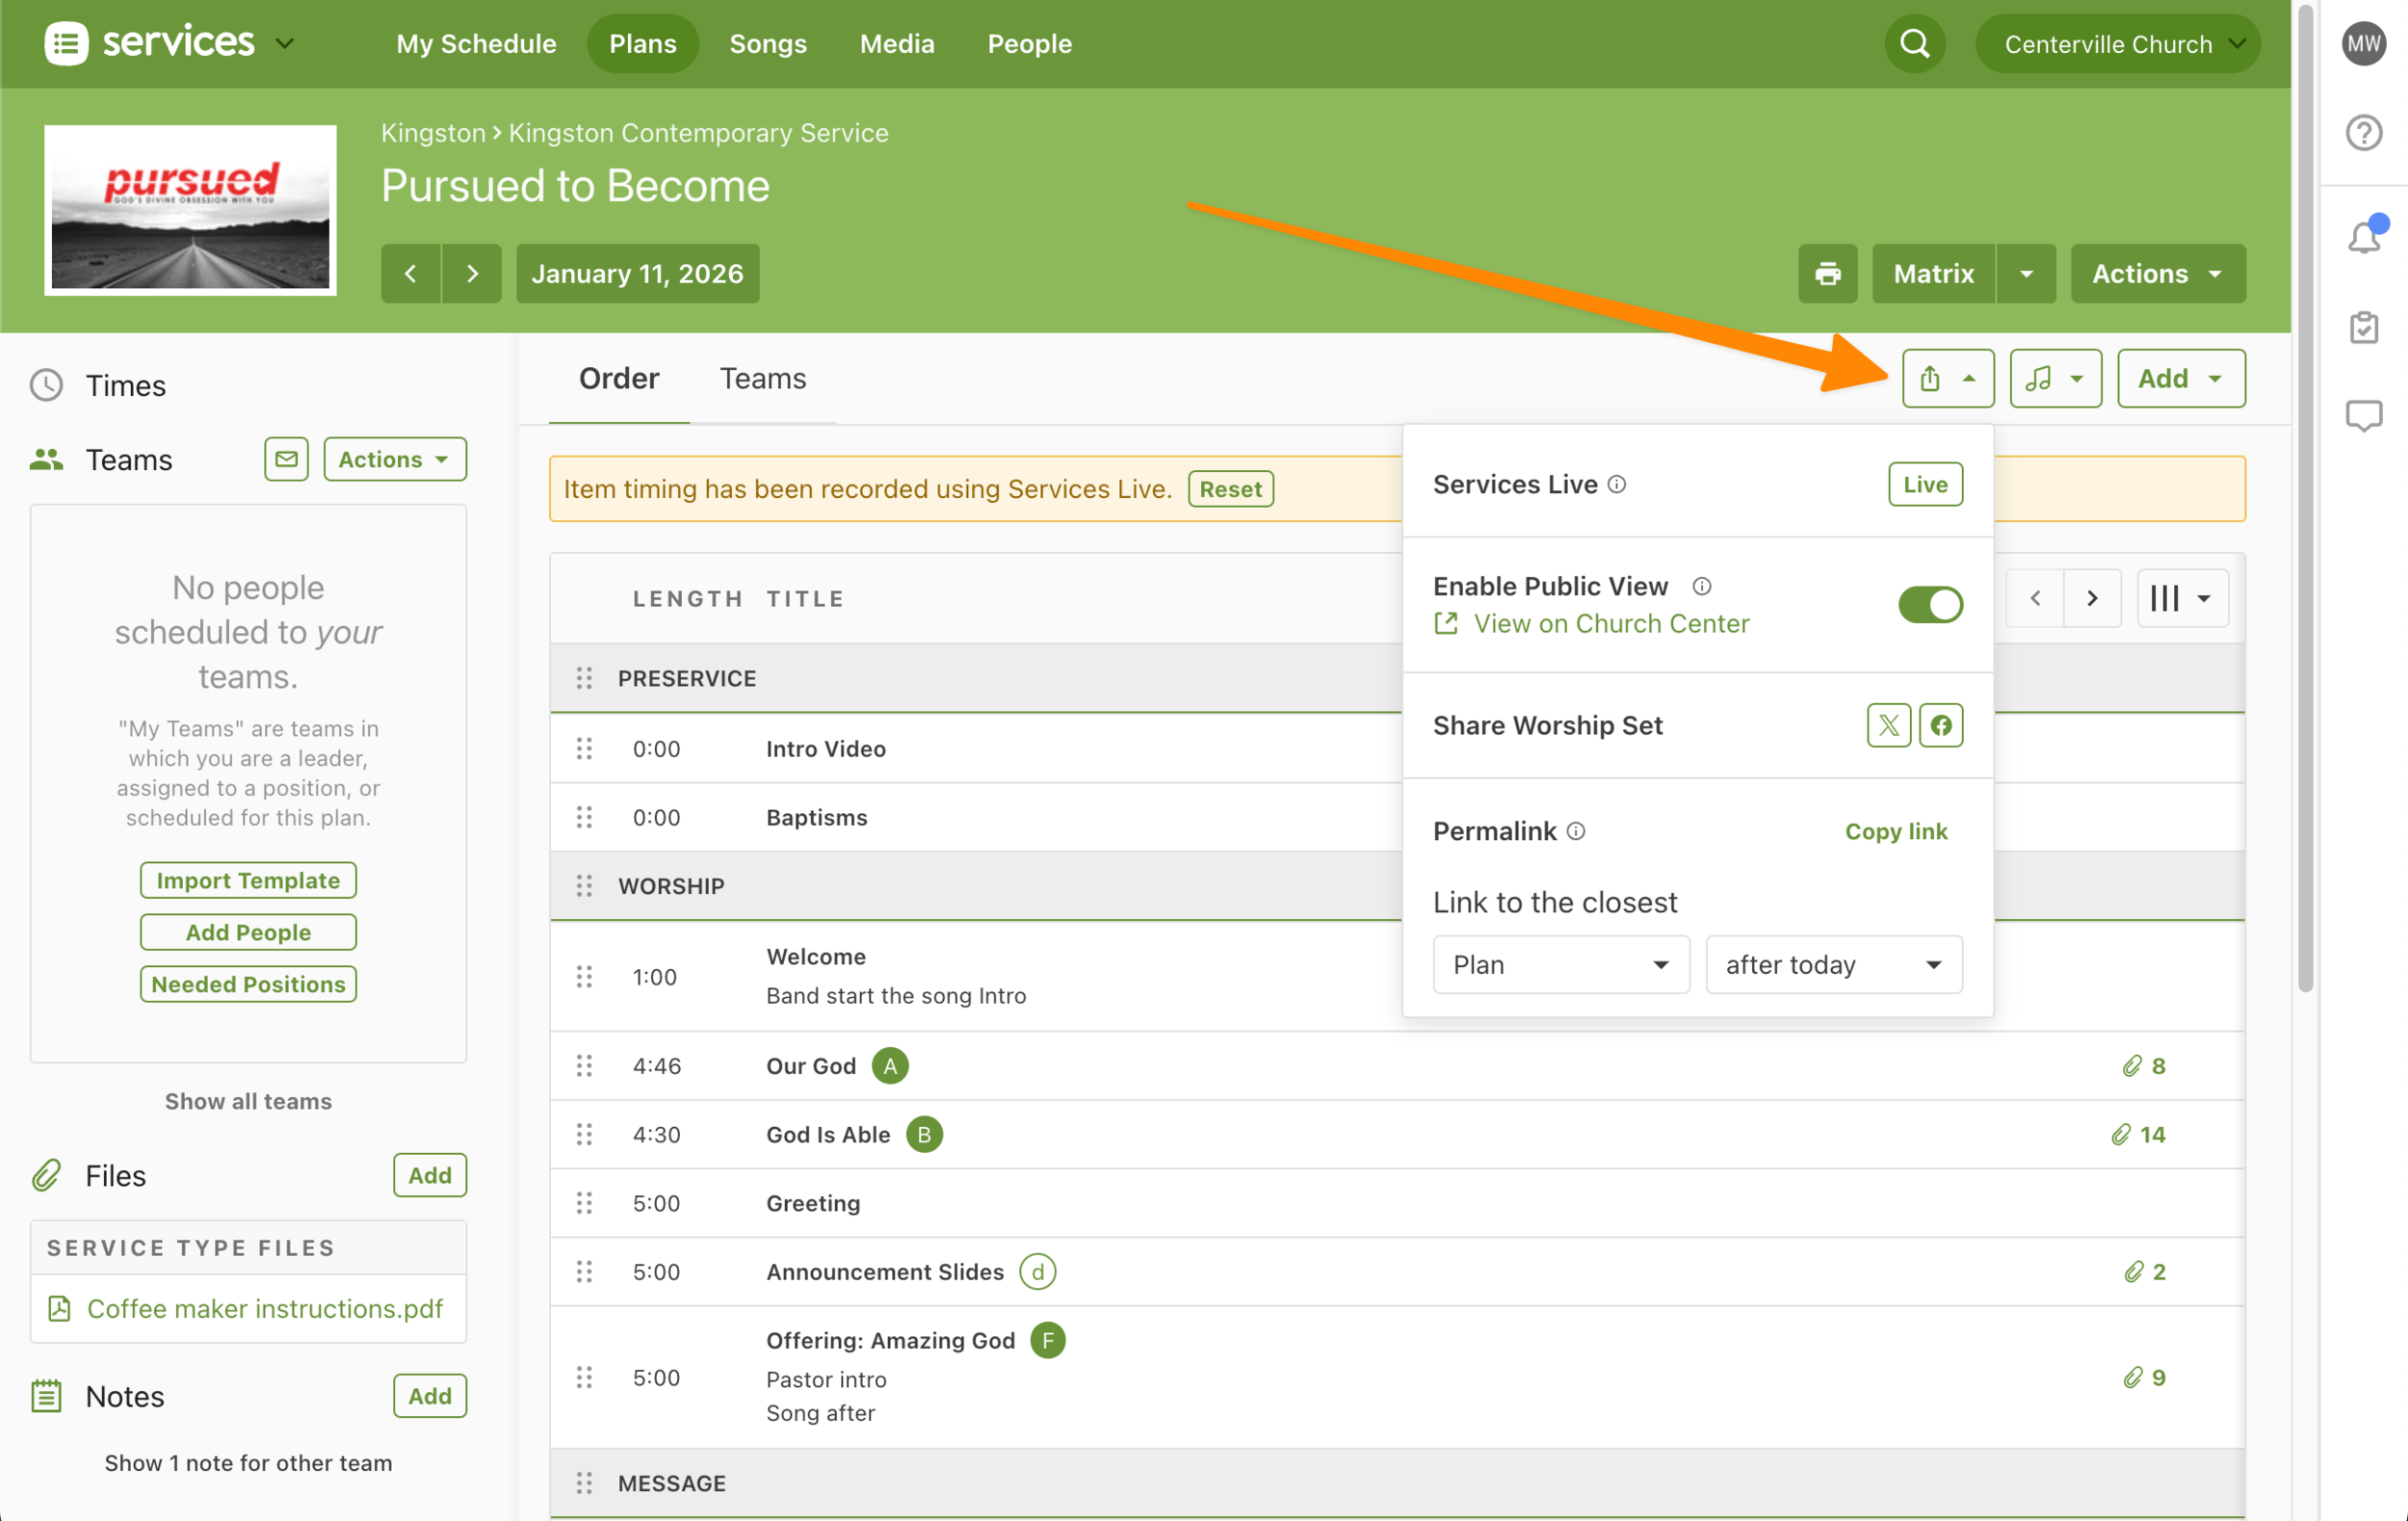Open the services app switcher chevron
The width and height of the screenshot is (2408, 1521).
pyautogui.click(x=285, y=43)
